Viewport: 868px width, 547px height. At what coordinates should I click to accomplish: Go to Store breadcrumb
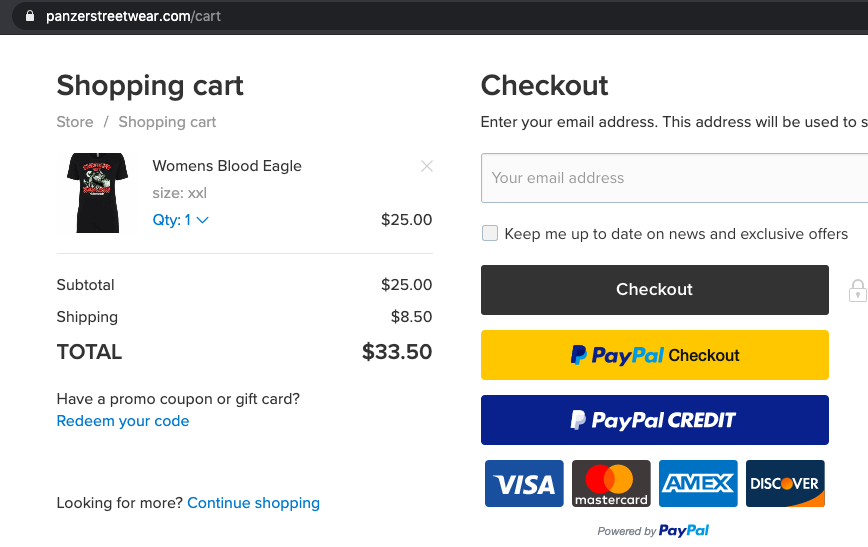tap(75, 122)
